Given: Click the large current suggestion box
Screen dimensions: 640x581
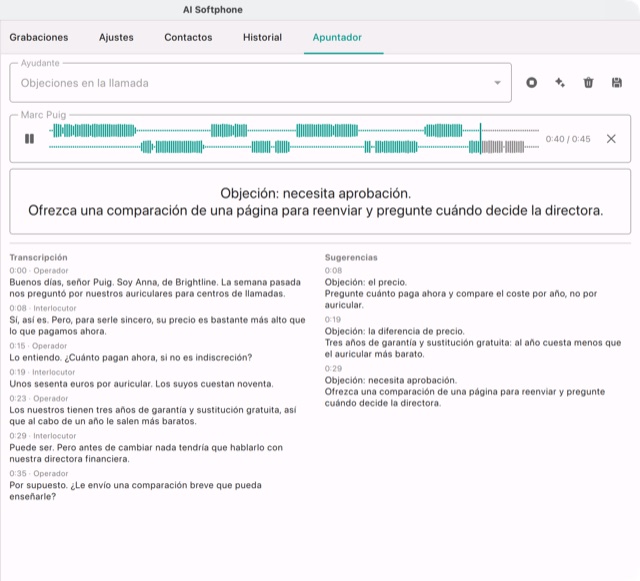Looking at the screenshot, I should click(320, 202).
